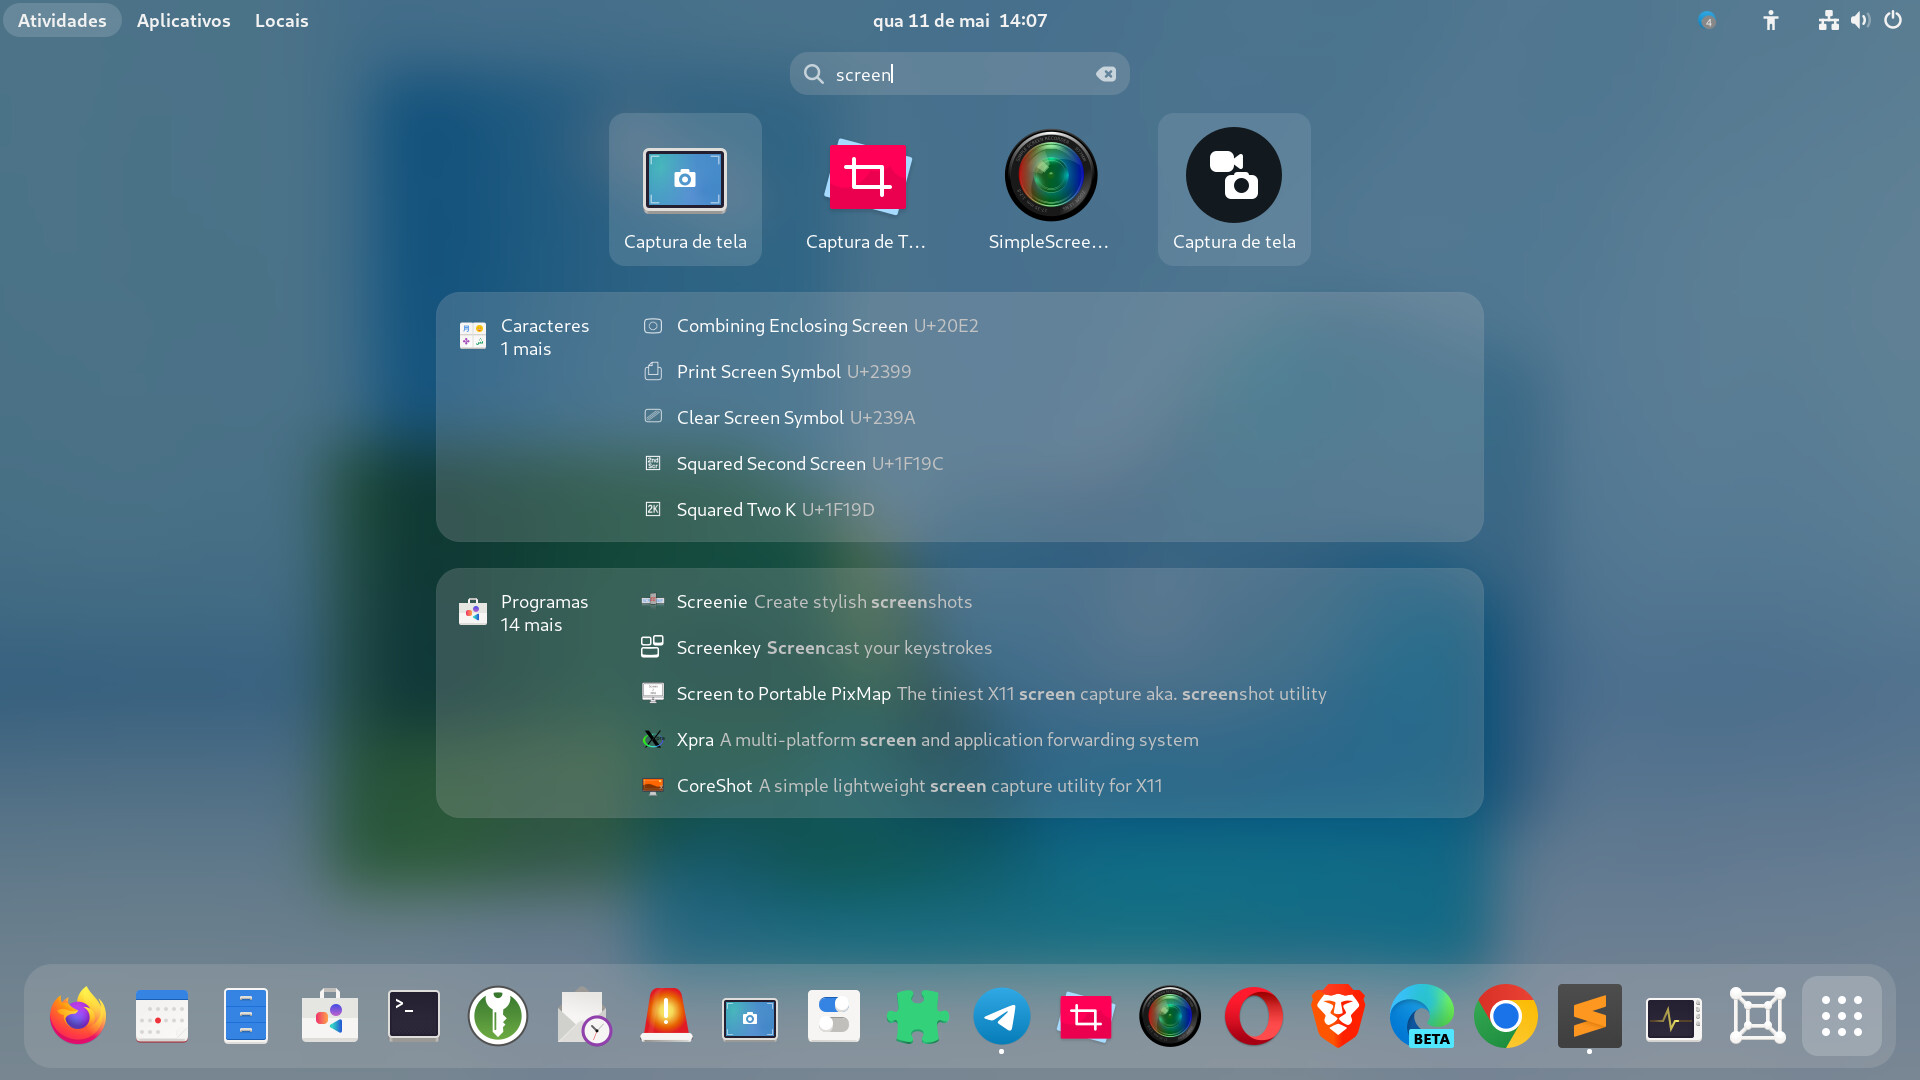Screen dimensions: 1920x1080
Task: Open accessibility menu in top bar
Action: (x=1771, y=20)
